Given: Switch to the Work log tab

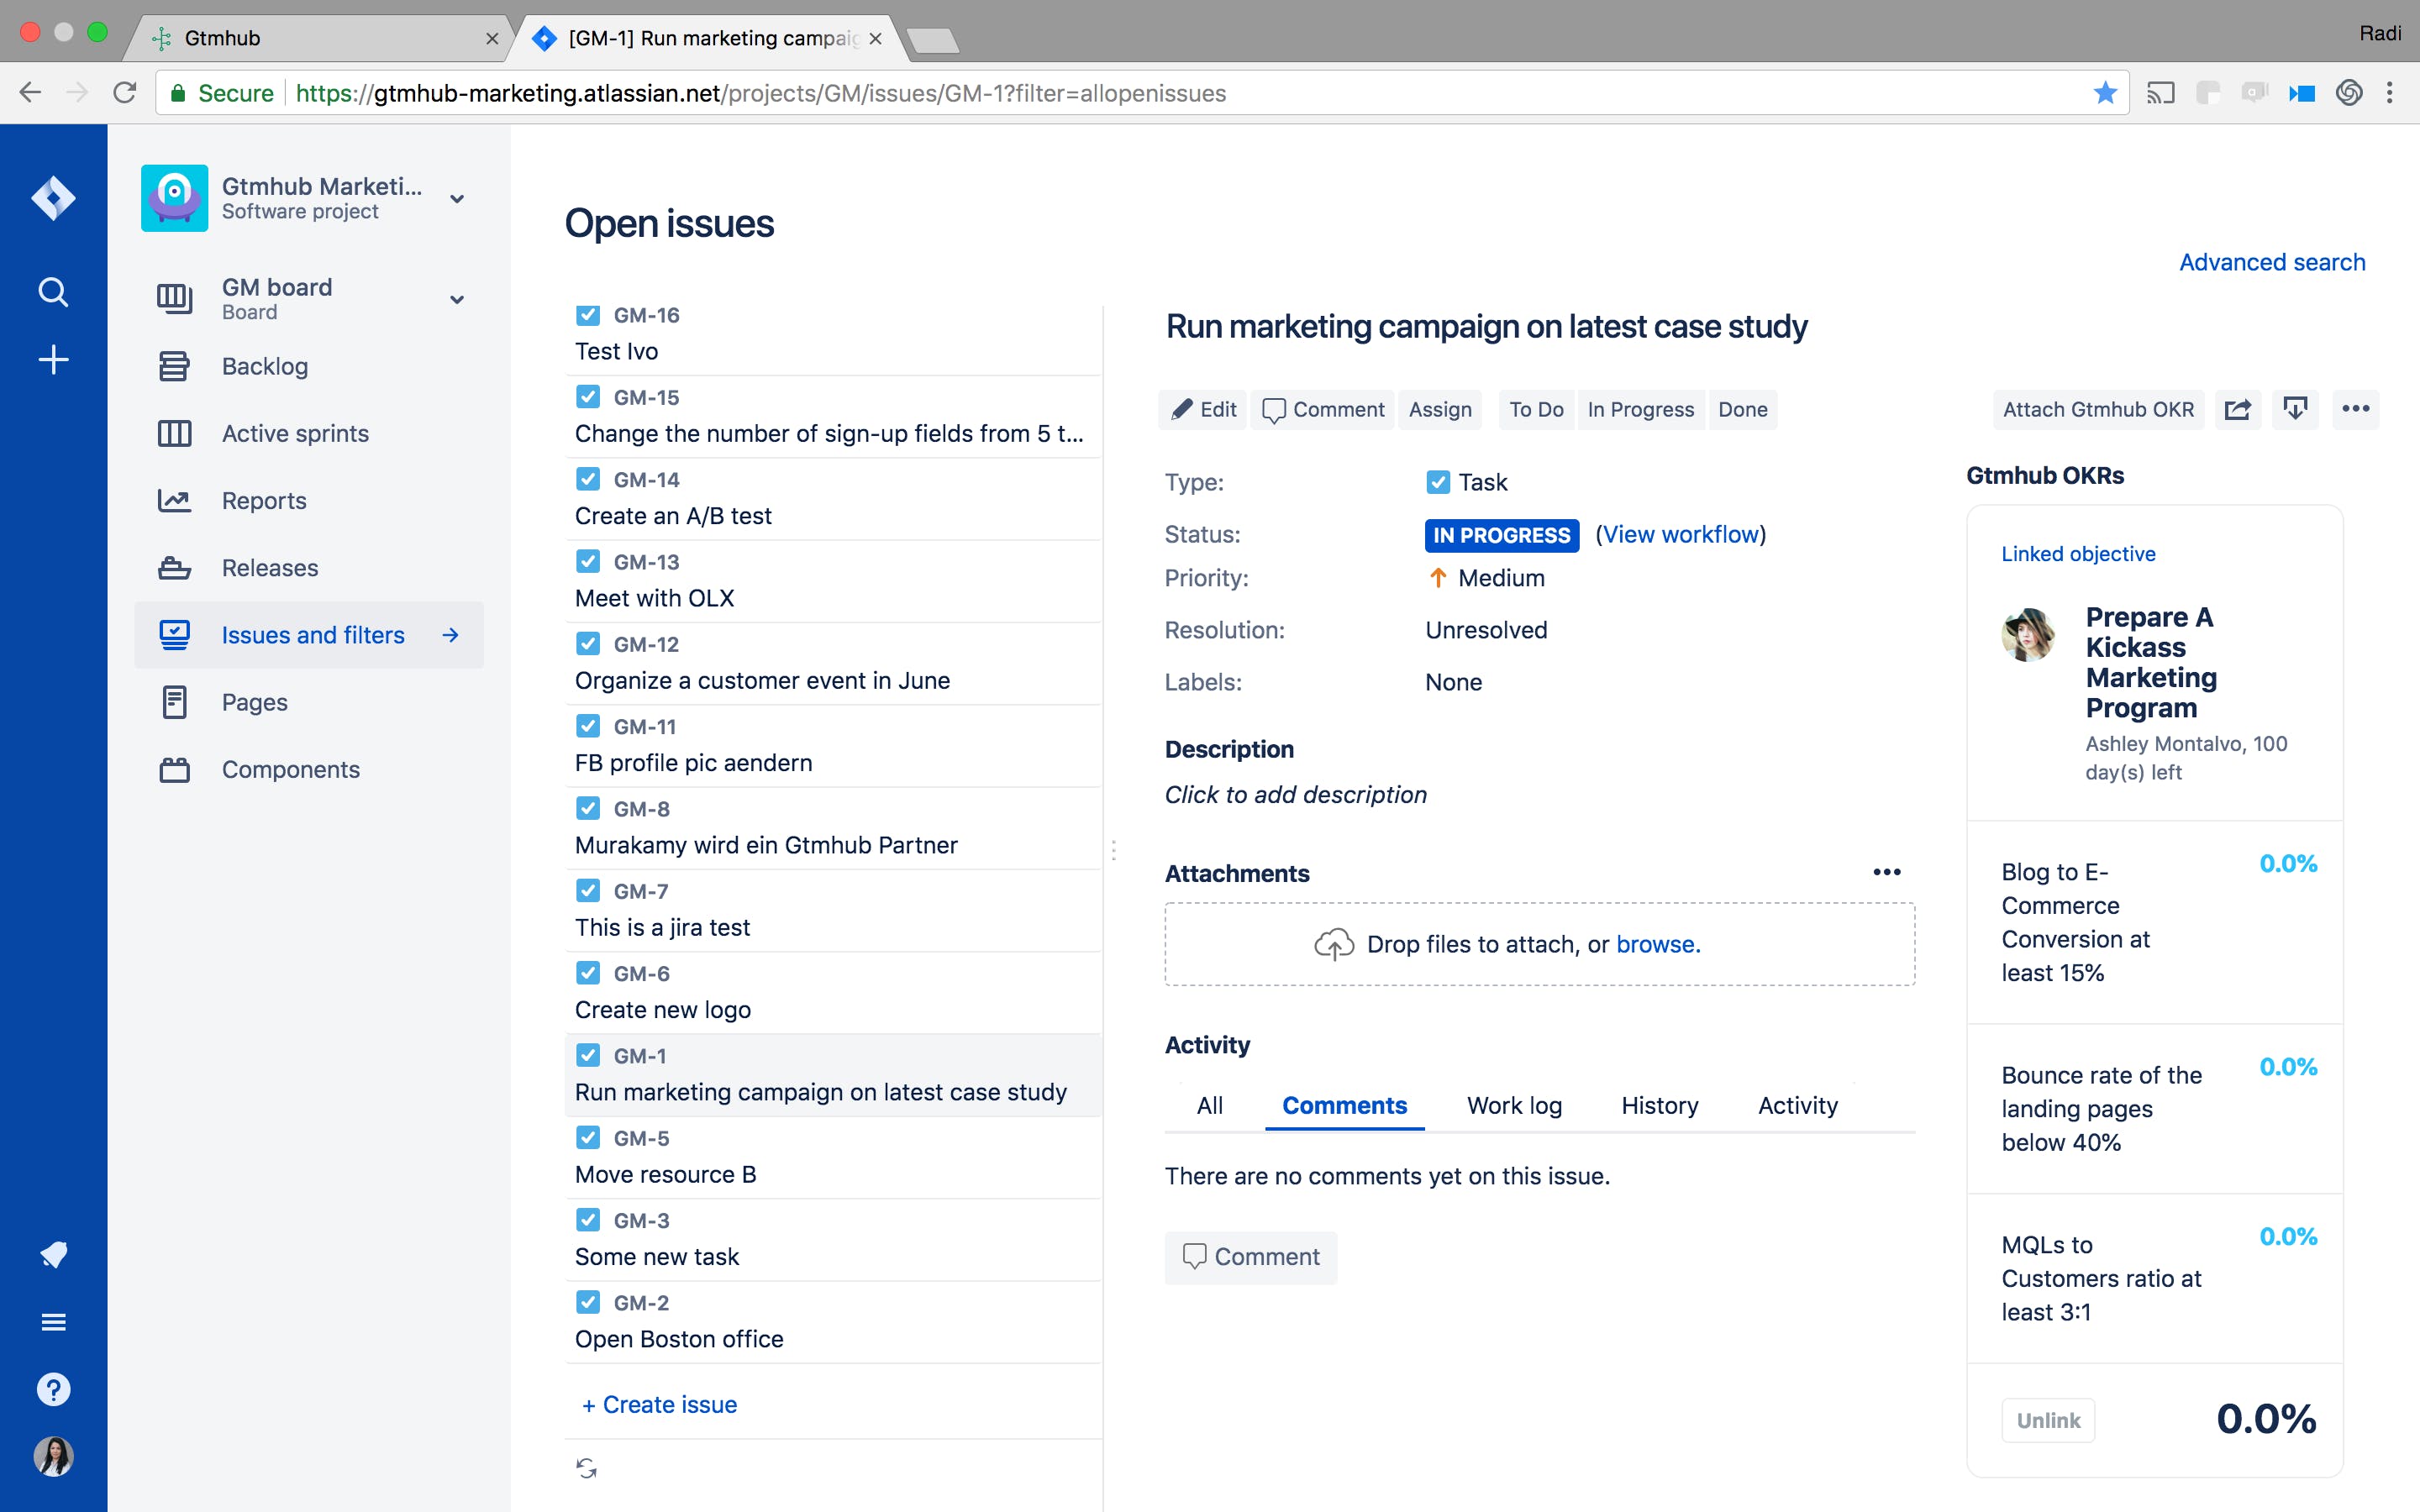Looking at the screenshot, I should [x=1513, y=1105].
